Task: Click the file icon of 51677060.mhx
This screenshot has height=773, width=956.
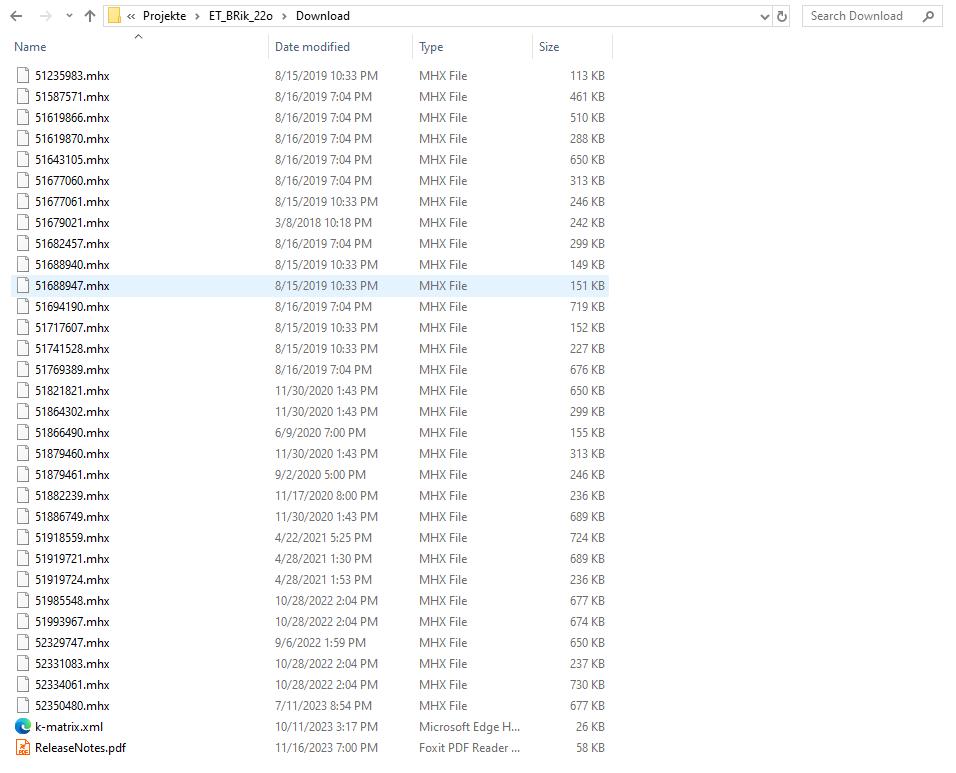Action: (x=23, y=180)
